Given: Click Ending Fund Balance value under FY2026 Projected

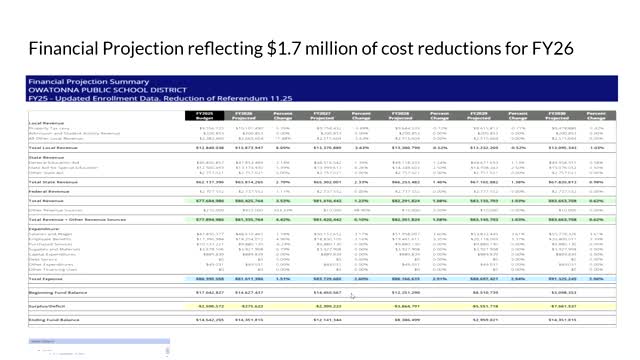Looking at the screenshot, I should tap(249, 320).
